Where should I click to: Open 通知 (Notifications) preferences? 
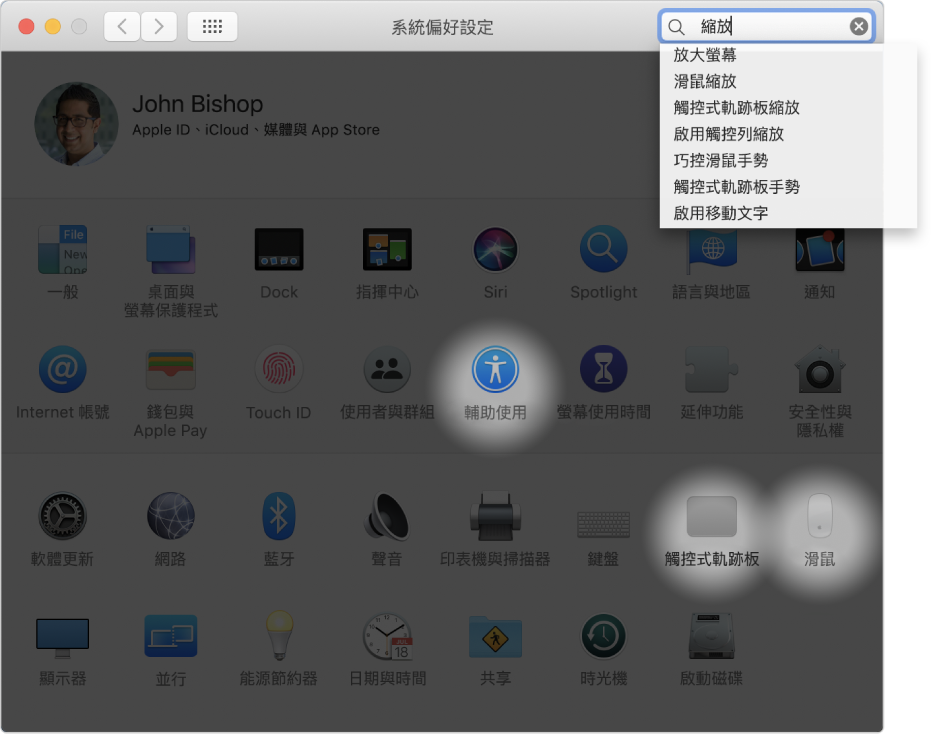(819, 251)
